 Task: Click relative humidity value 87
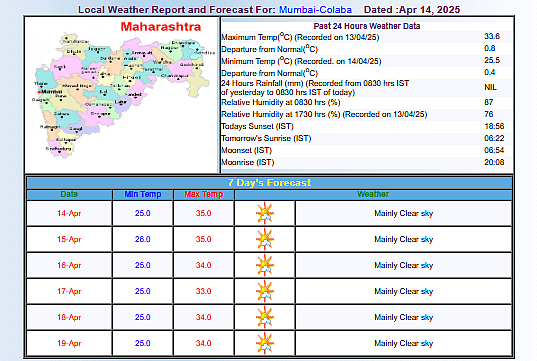[x=489, y=102]
